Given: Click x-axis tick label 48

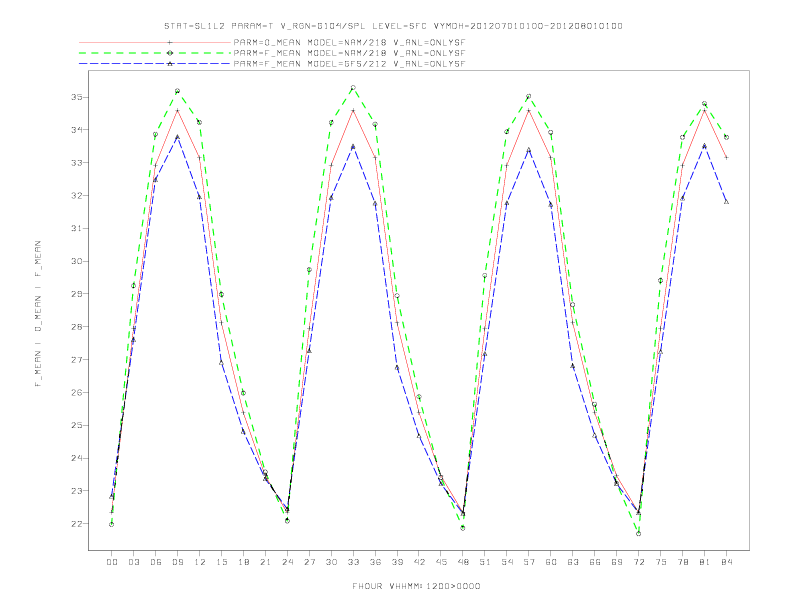Looking at the screenshot, I should coord(463,562).
